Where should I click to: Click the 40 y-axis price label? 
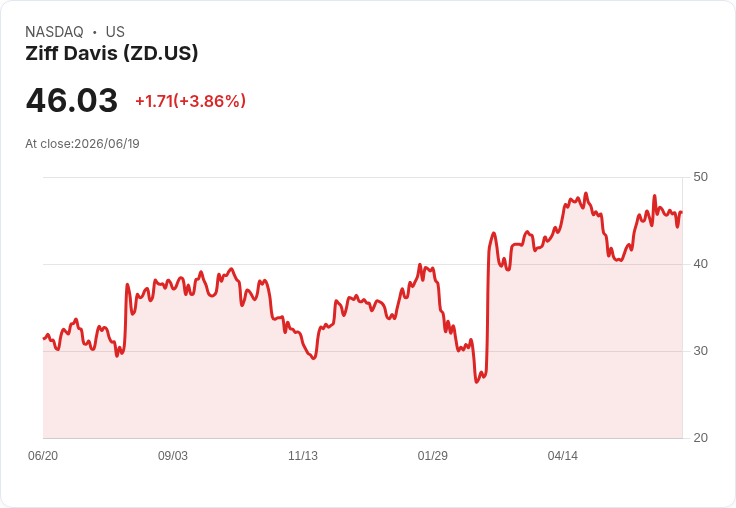[700, 264]
